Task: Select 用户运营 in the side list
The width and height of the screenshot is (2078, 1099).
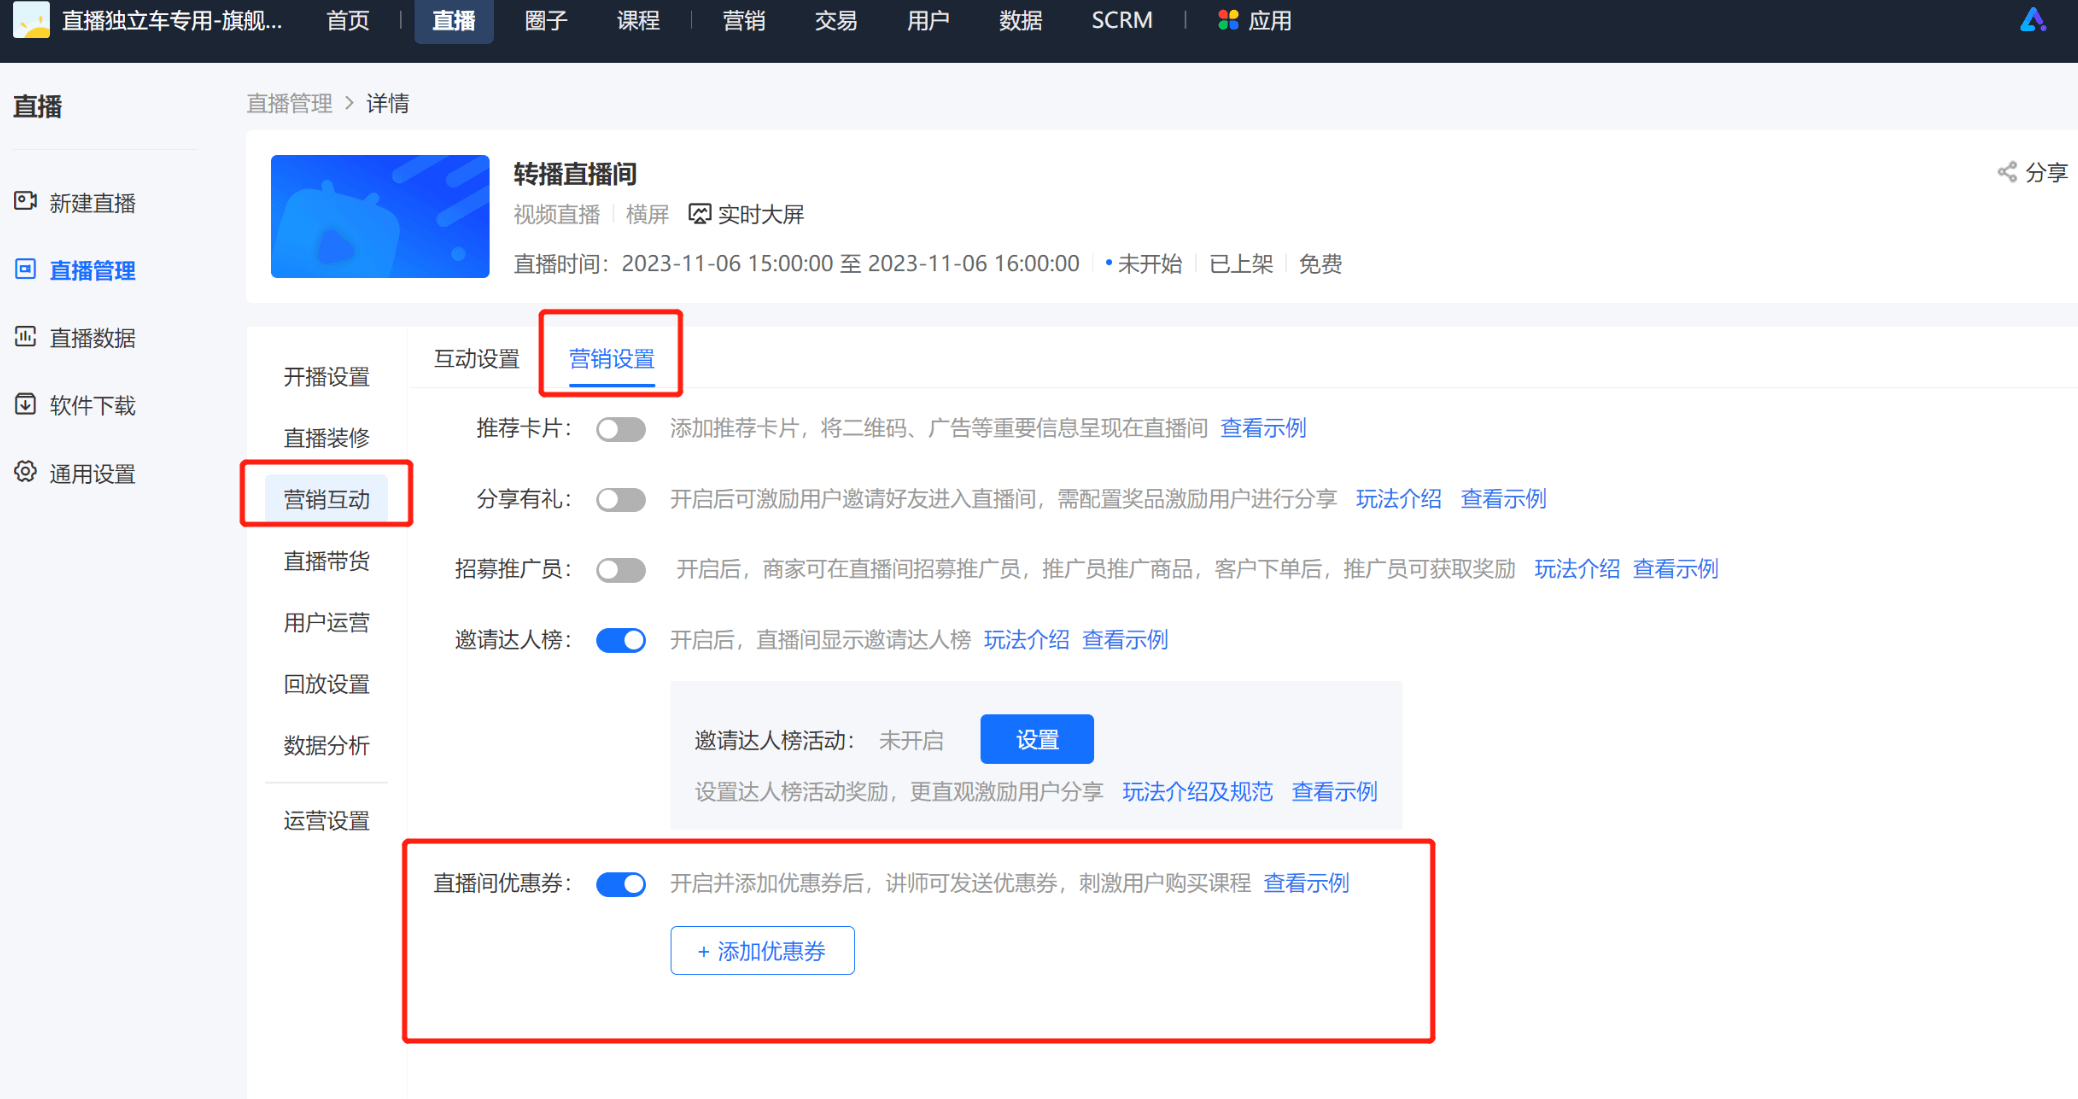Action: point(326,622)
